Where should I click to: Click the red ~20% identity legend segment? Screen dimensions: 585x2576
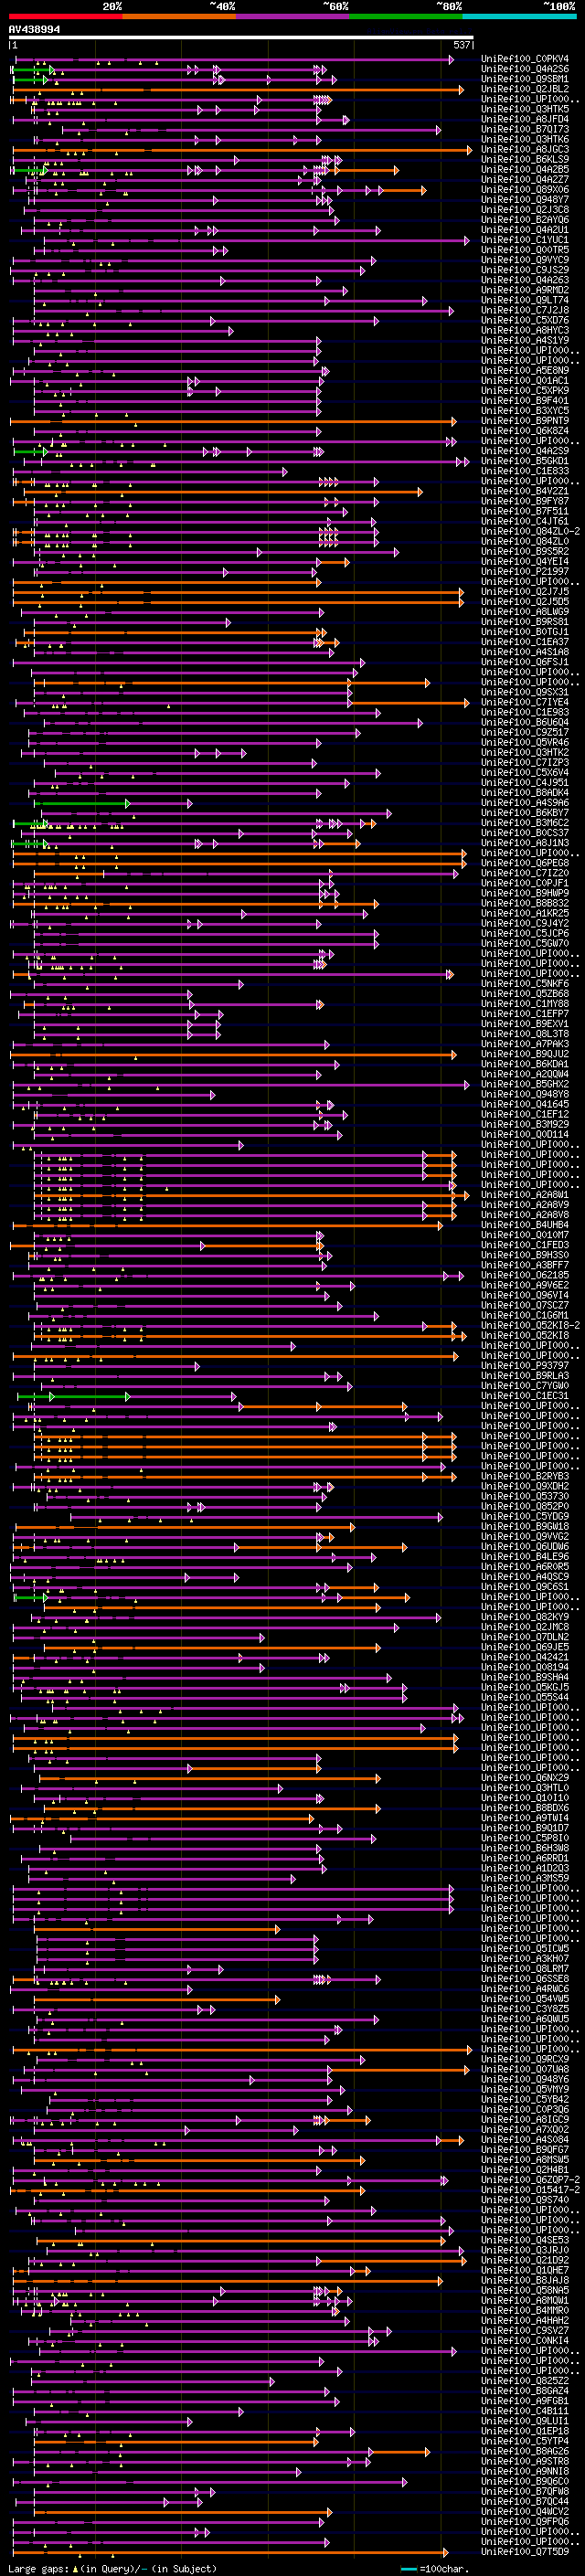pos(65,17)
